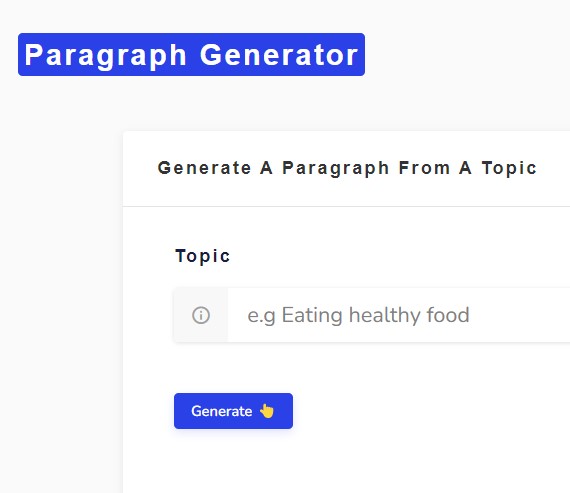The height and width of the screenshot is (493, 570).
Task: Click the gray box surrounding the info icon
Action: click(x=201, y=315)
